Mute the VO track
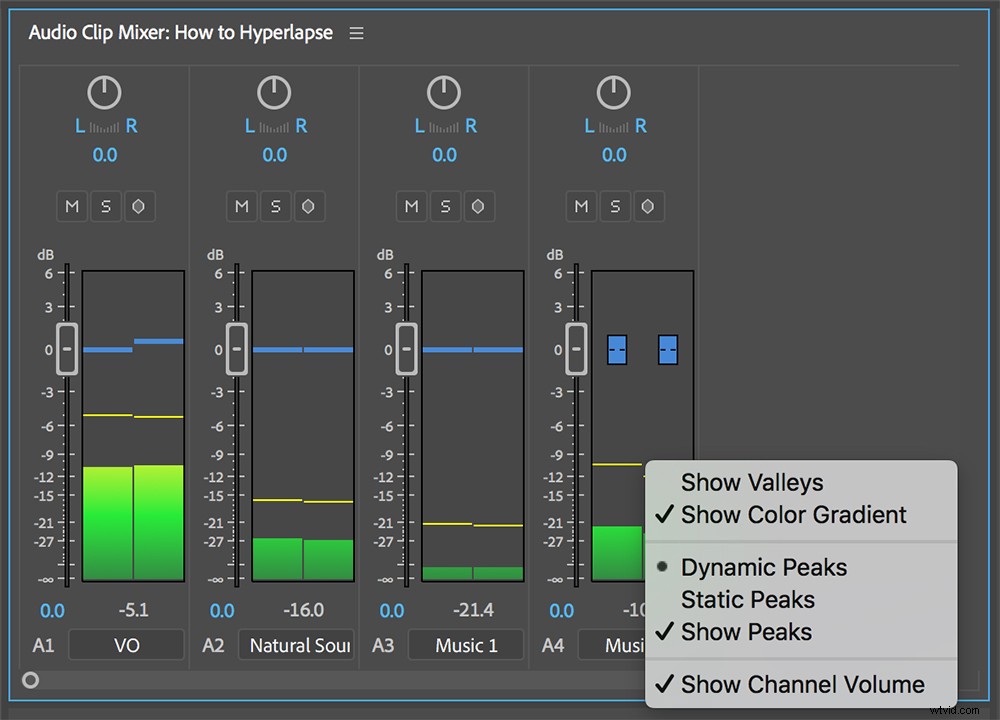1000x720 pixels. pyautogui.click(x=71, y=206)
